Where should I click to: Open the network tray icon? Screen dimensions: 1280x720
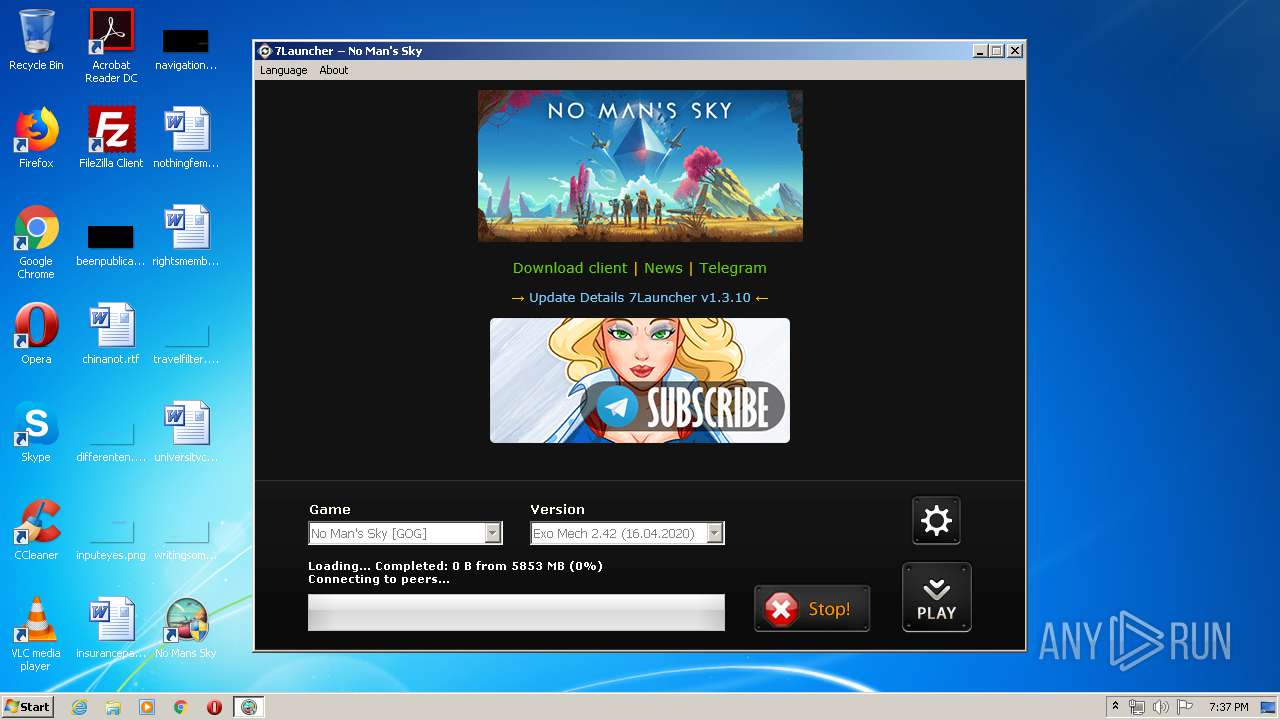(x=1137, y=707)
